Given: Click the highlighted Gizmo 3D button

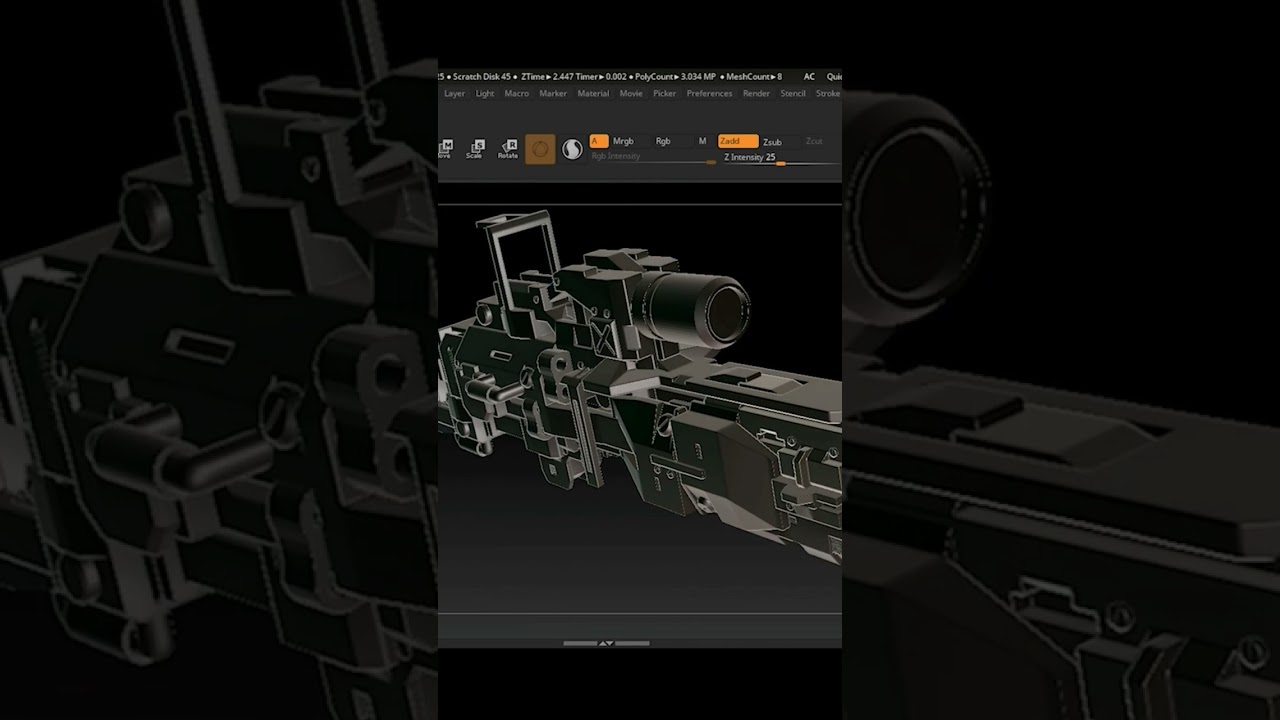Looking at the screenshot, I should (x=540, y=149).
